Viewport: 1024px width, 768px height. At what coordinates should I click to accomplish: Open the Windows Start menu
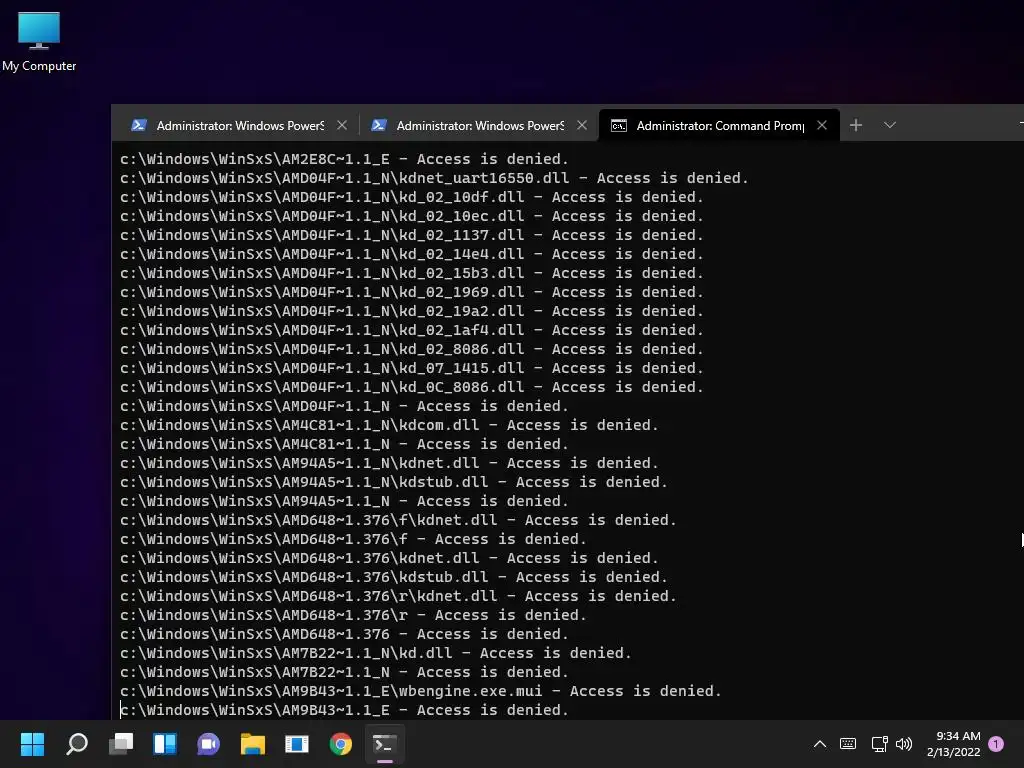tap(32, 744)
